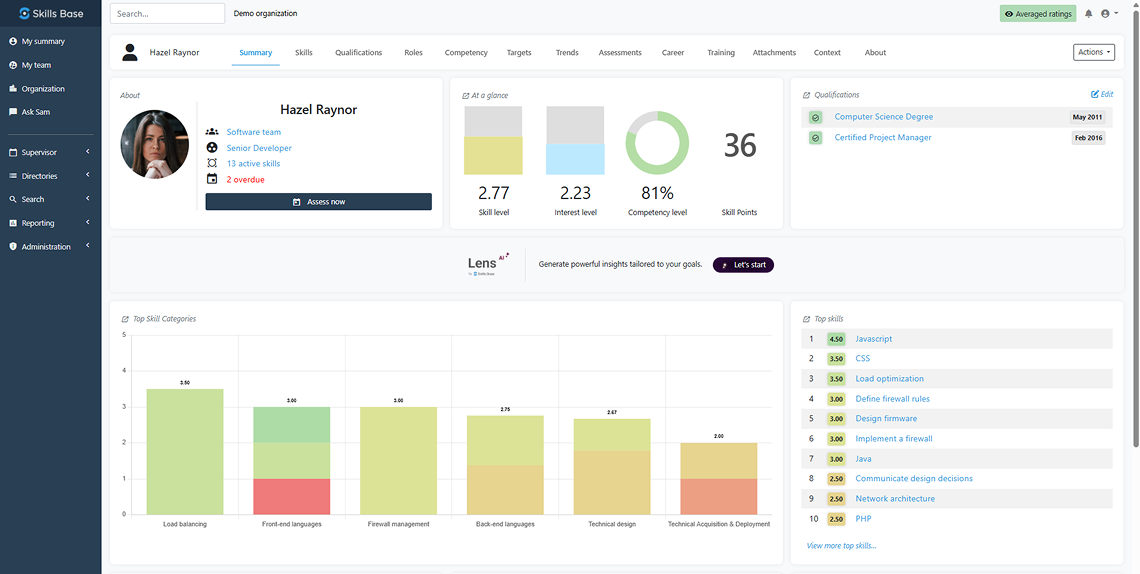1140x574 pixels.
Task: Go to the Trends tab
Action: [567, 53]
